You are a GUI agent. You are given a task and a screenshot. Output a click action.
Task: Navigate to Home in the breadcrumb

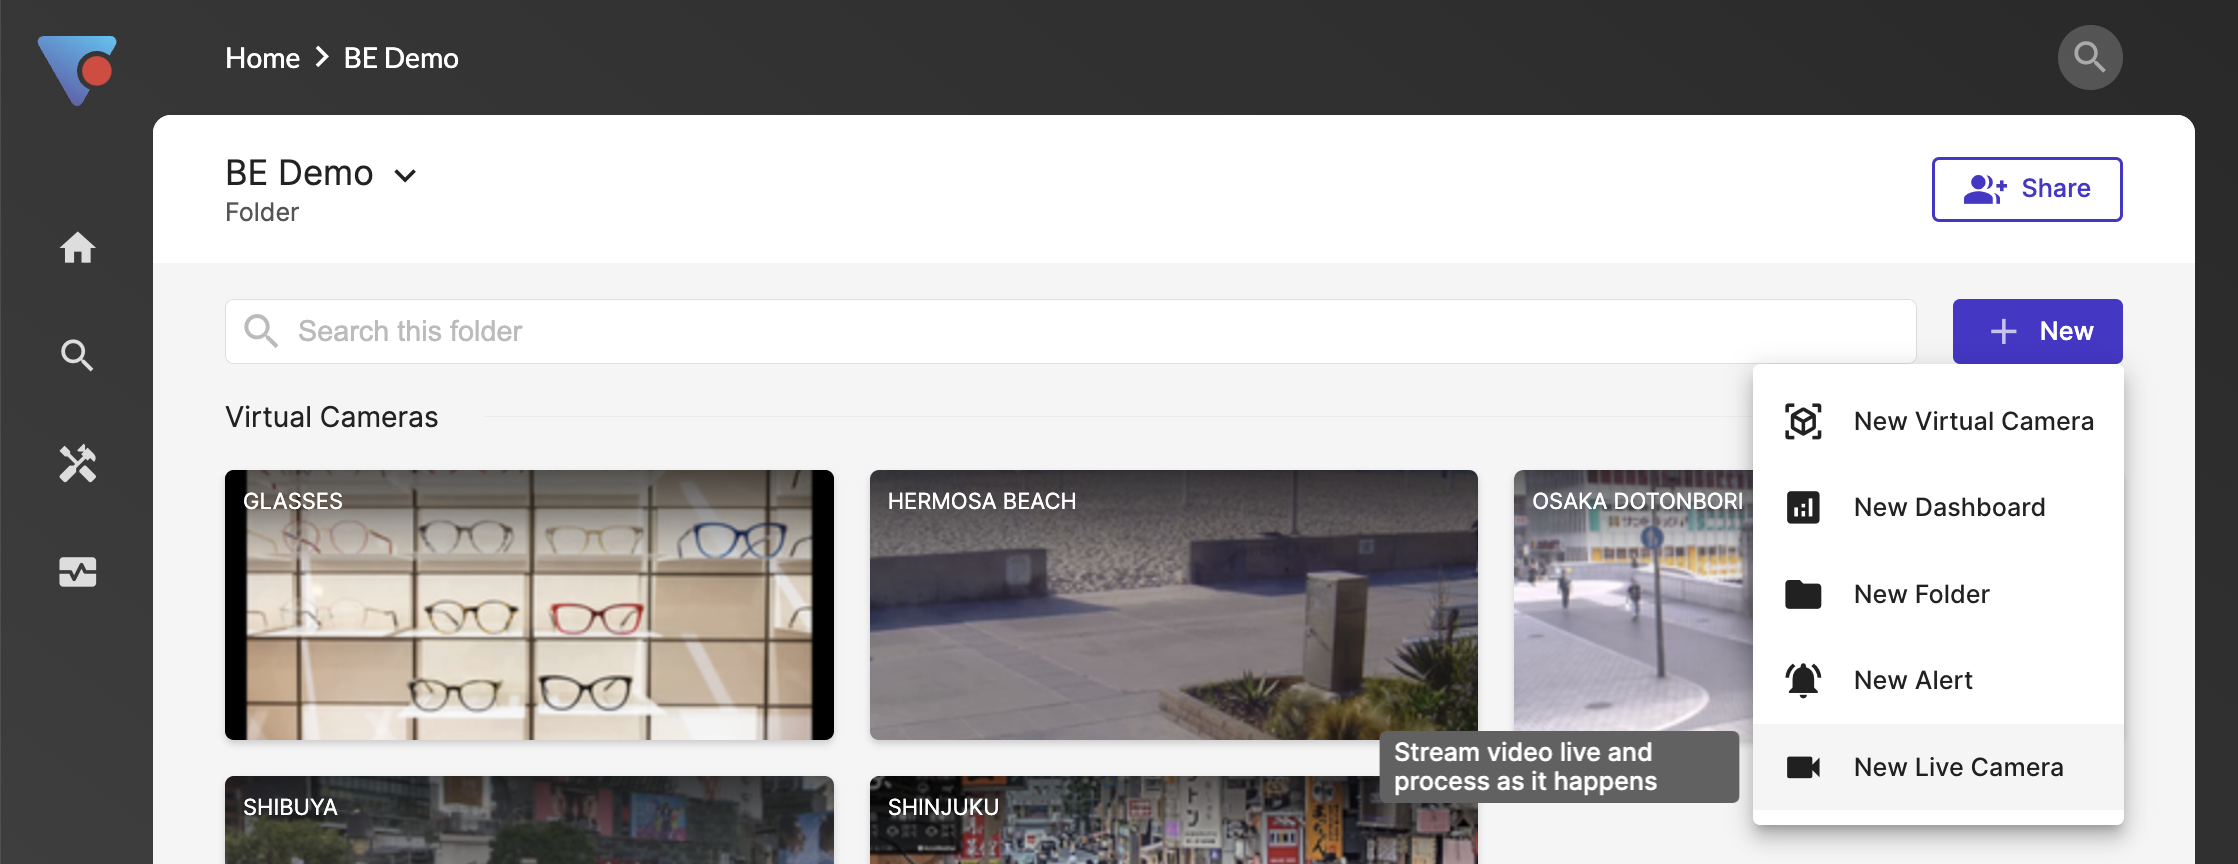(x=262, y=58)
